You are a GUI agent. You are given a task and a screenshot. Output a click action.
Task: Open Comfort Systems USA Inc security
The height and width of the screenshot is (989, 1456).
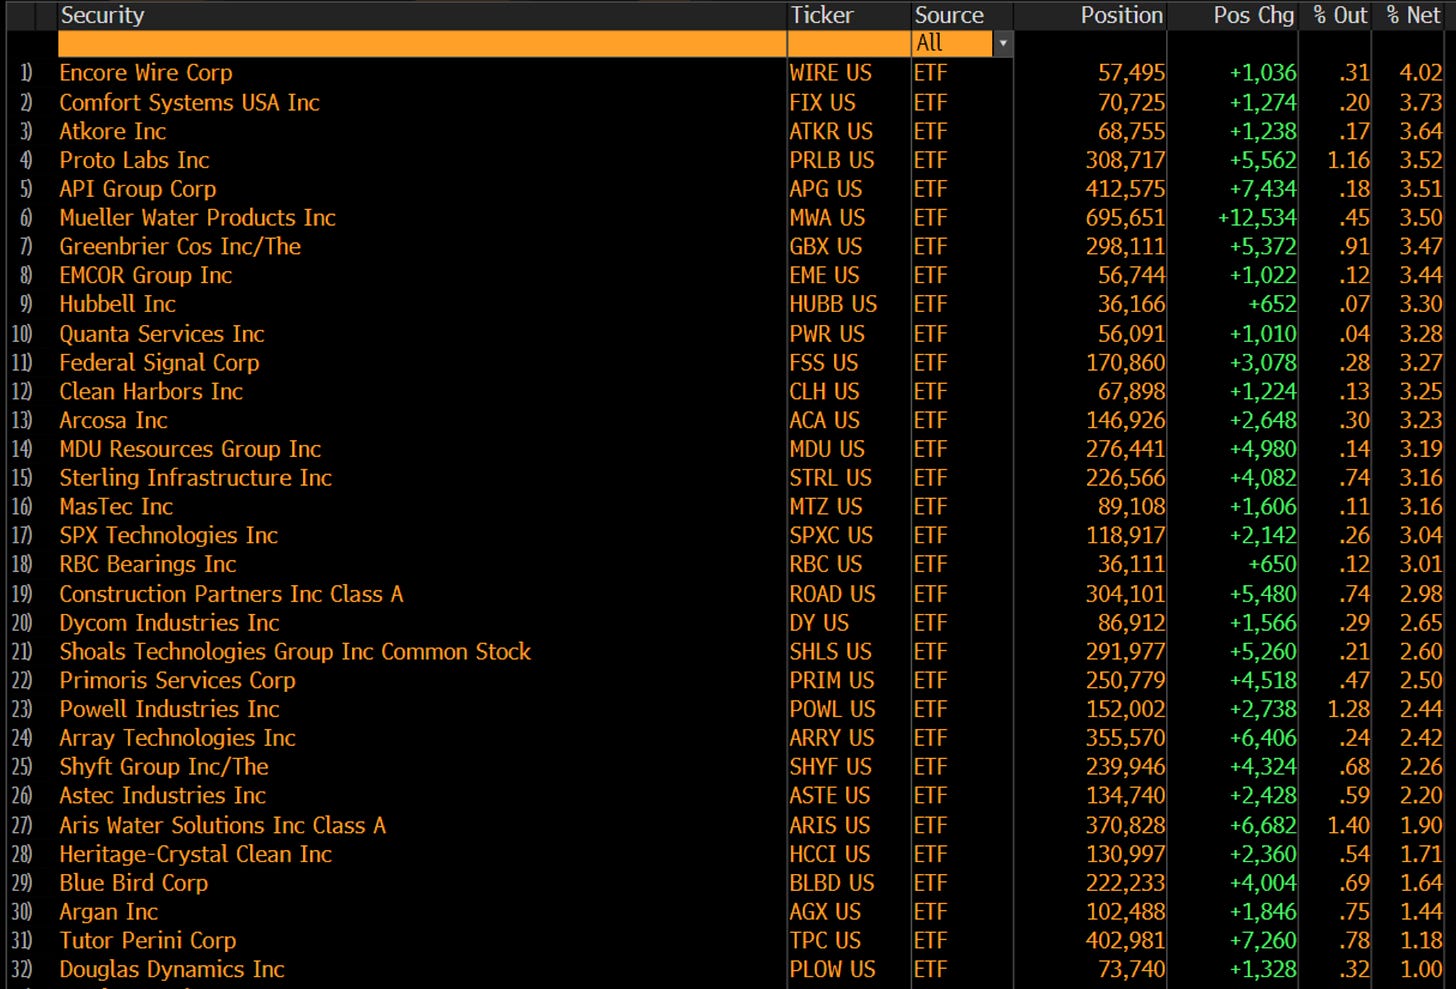189,102
